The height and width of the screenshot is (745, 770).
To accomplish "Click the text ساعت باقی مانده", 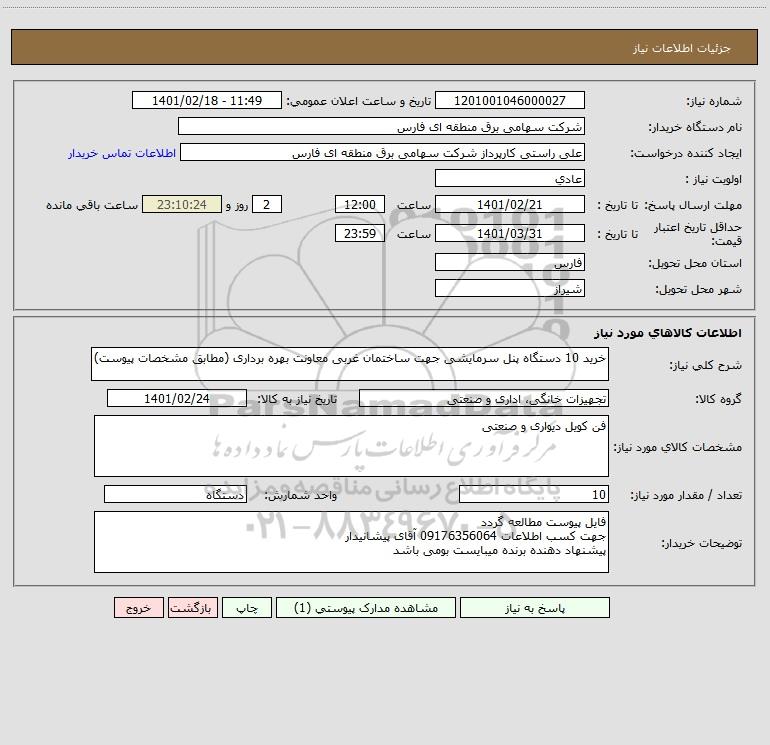I will (x=92, y=205).
